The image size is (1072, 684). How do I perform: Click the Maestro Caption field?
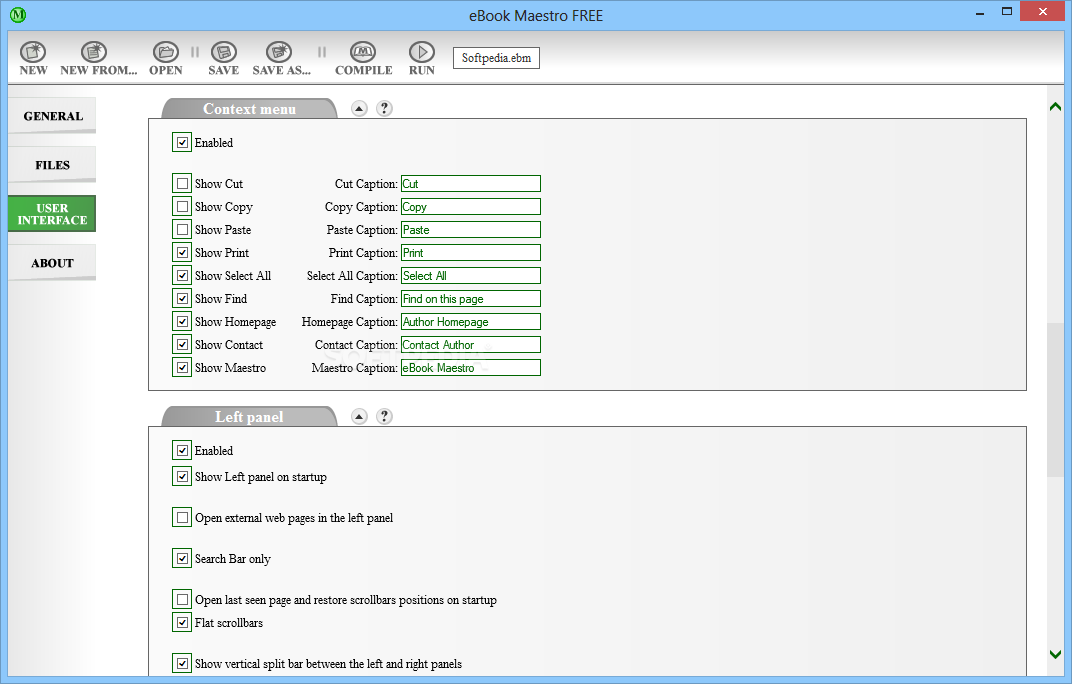click(x=470, y=368)
